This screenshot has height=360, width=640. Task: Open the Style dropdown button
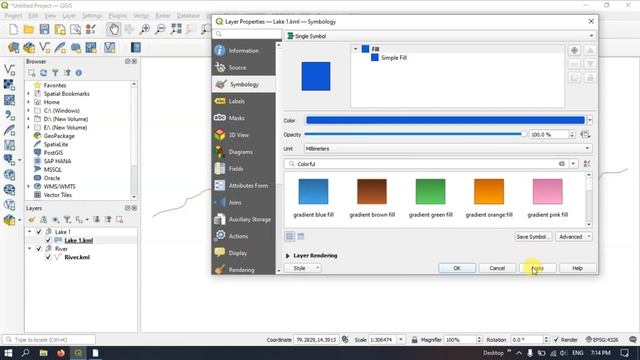302,268
